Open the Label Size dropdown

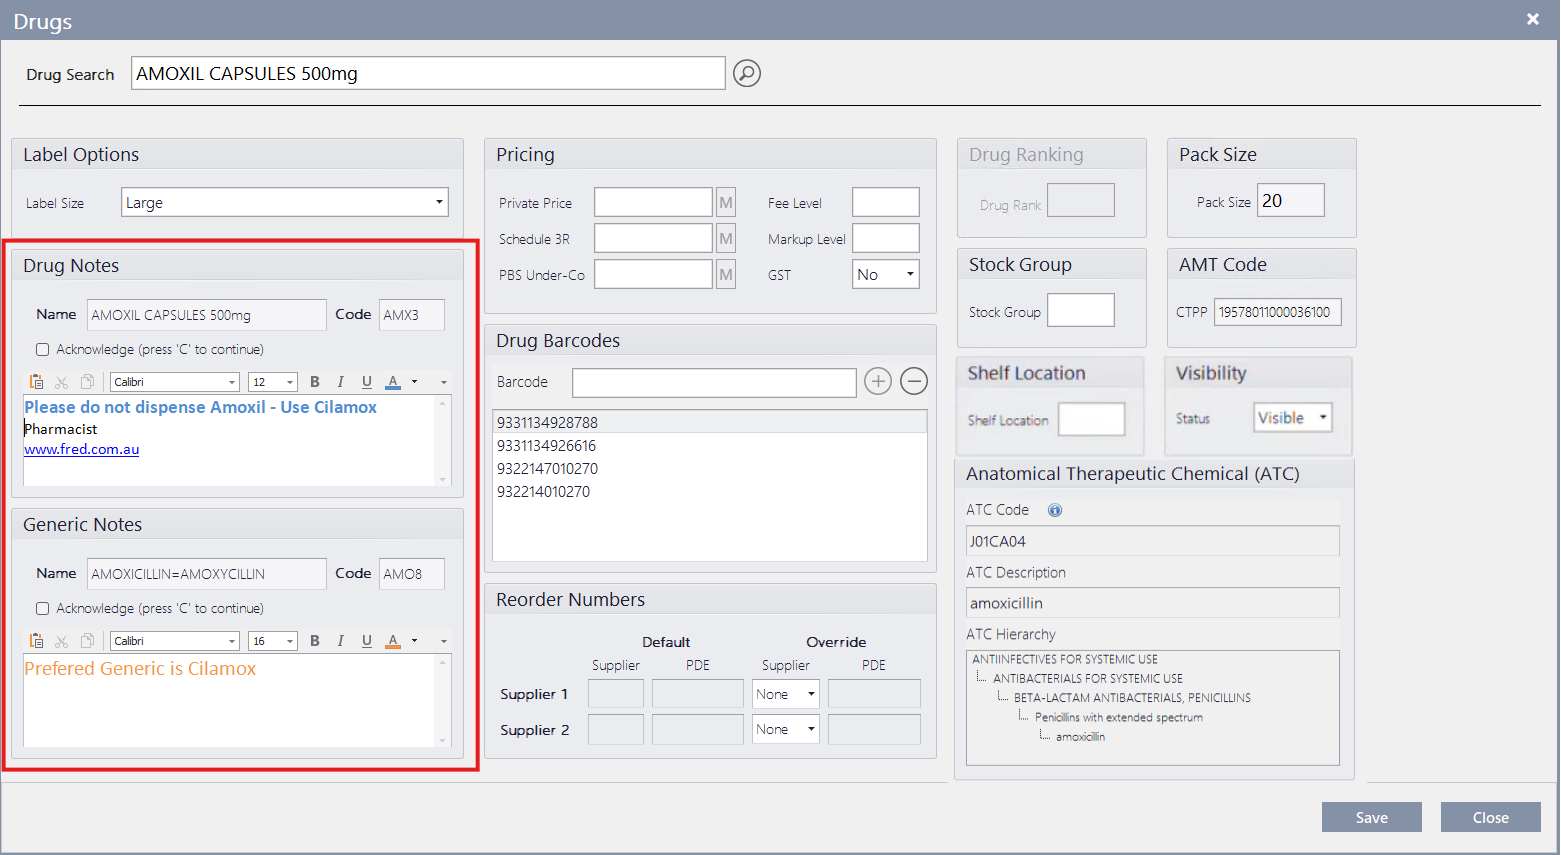pos(438,202)
